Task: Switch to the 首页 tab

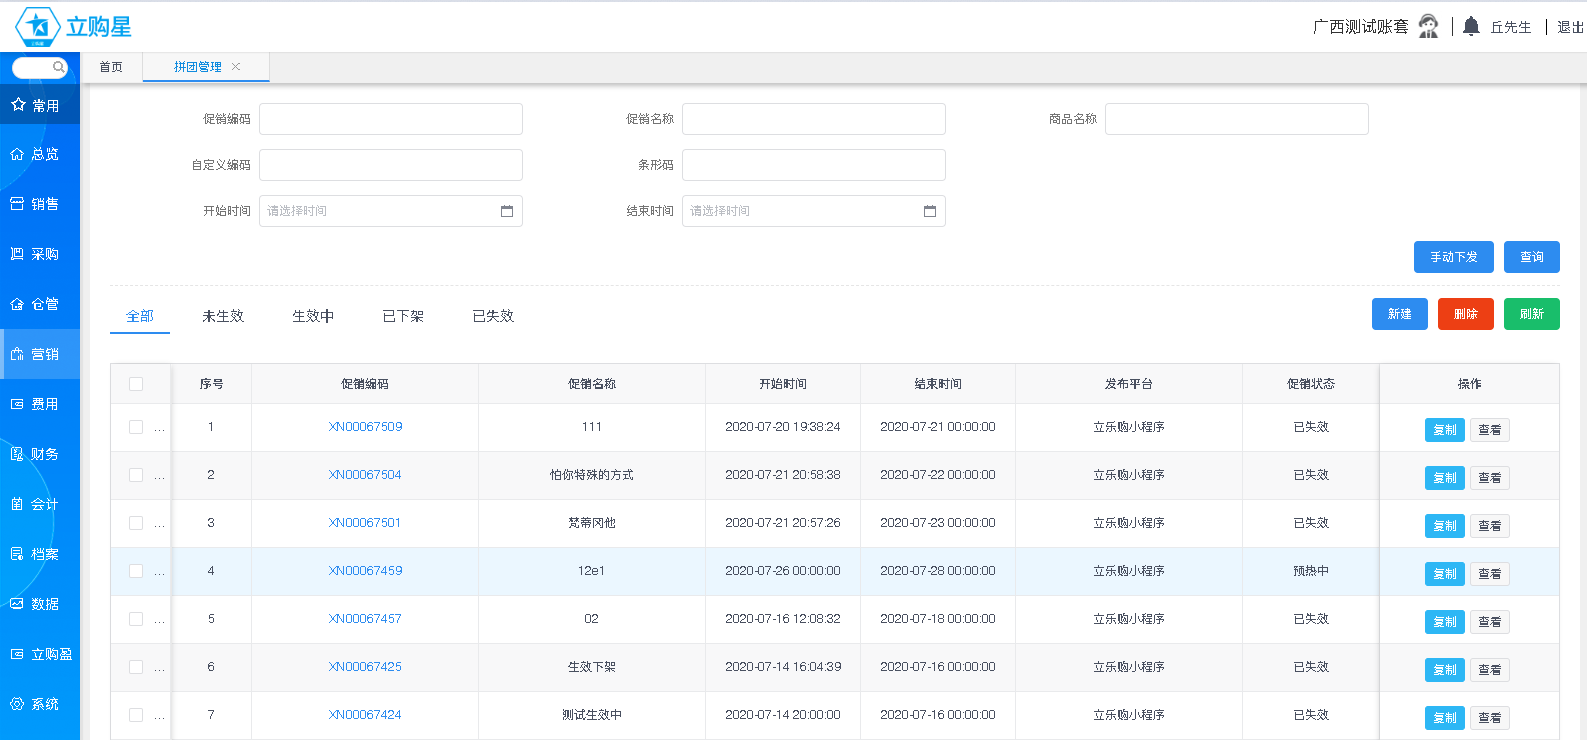Action: pos(111,67)
